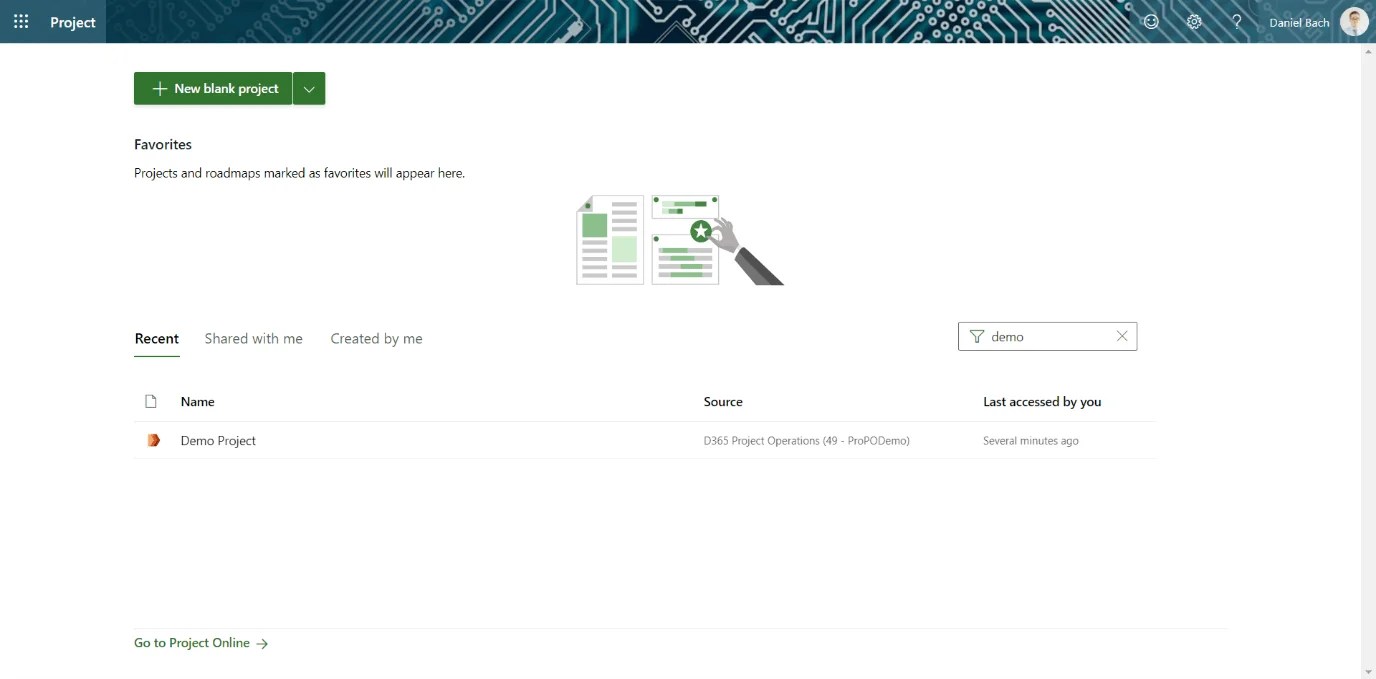This screenshot has width=1376, height=679.
Task: Click the Daniel Bach user name
Action: pos(1299,22)
